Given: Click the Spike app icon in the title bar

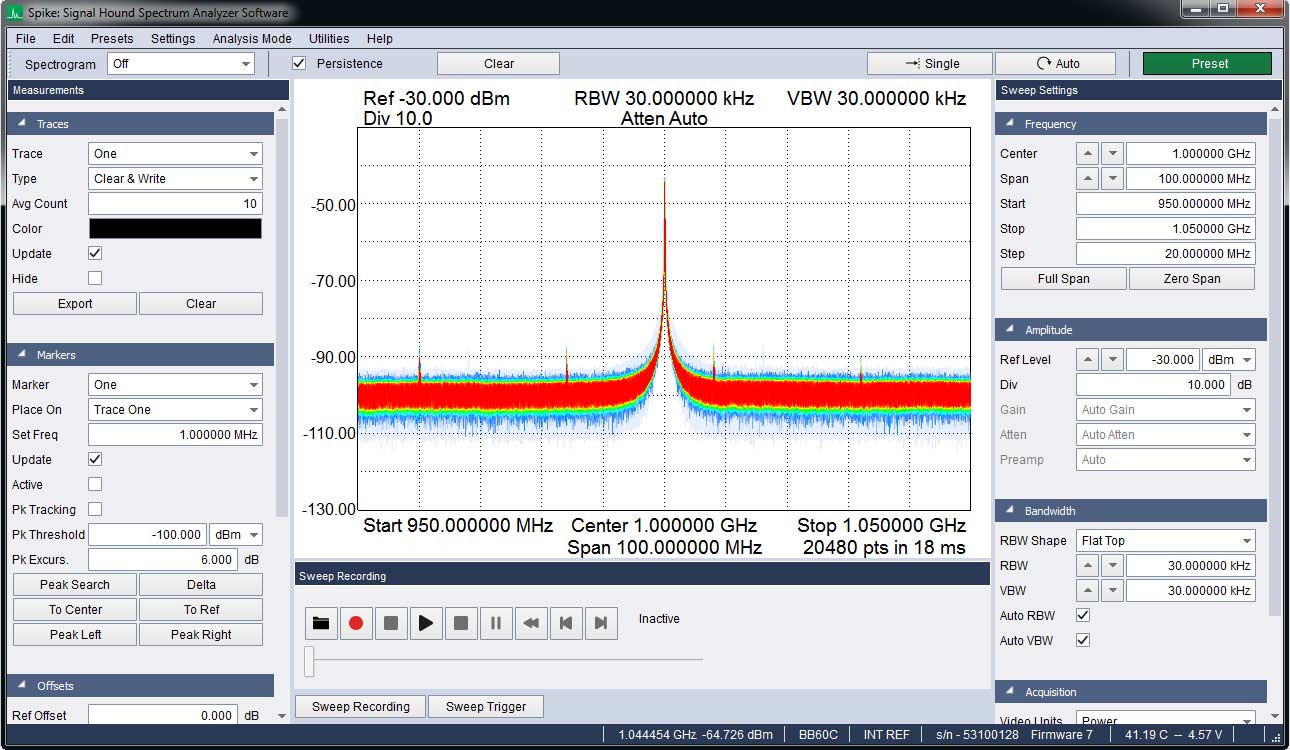Looking at the screenshot, I should [x=16, y=13].
